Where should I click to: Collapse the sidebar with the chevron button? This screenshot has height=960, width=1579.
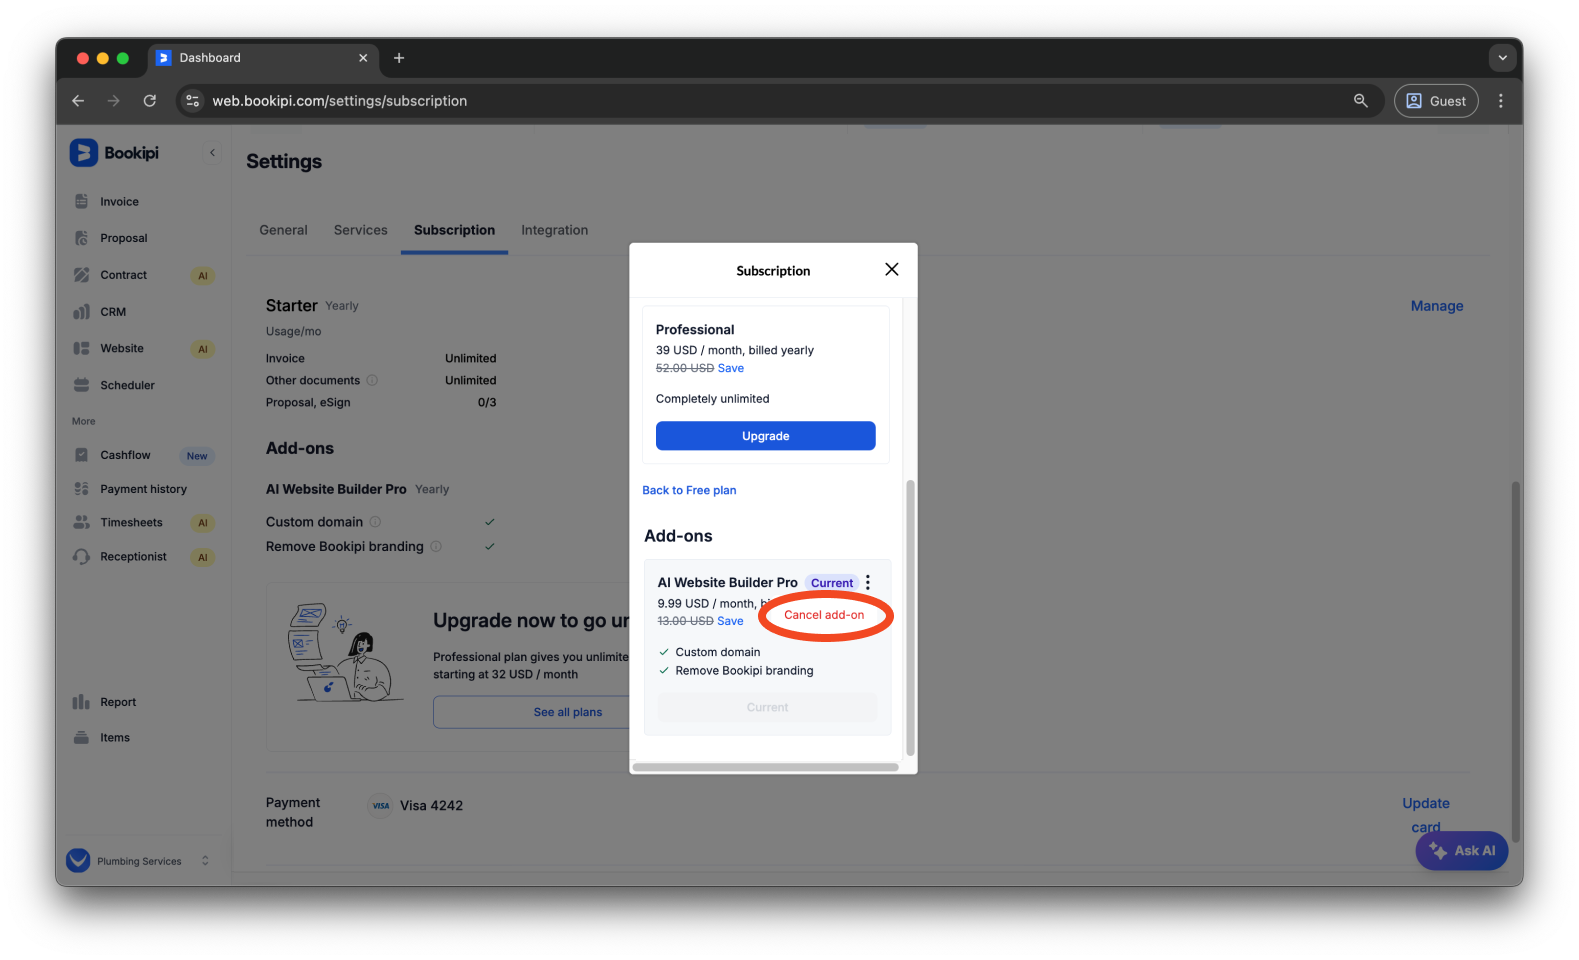[212, 153]
